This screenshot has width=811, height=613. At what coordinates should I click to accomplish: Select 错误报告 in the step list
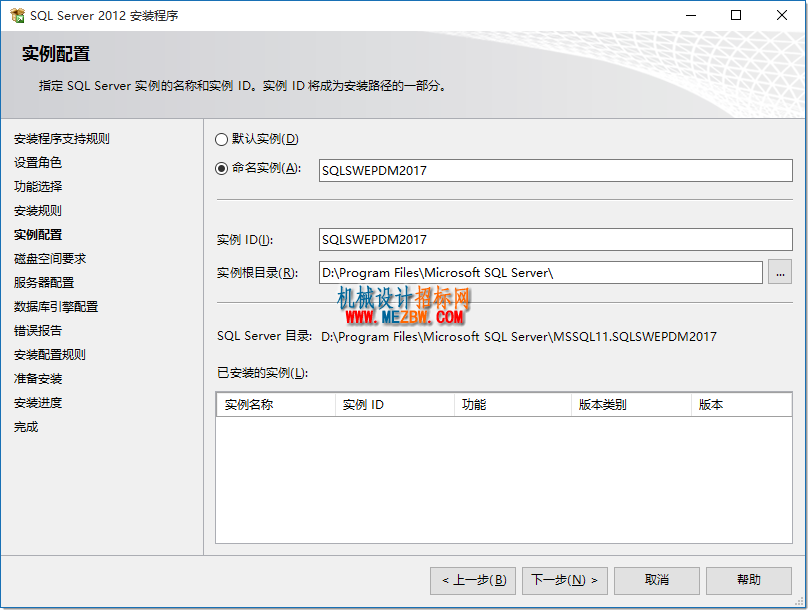coord(38,331)
